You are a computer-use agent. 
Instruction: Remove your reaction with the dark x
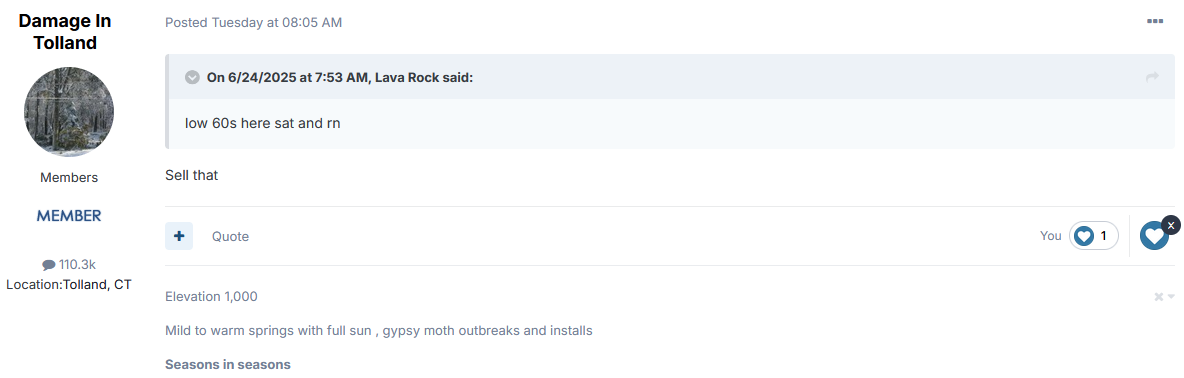point(1170,225)
